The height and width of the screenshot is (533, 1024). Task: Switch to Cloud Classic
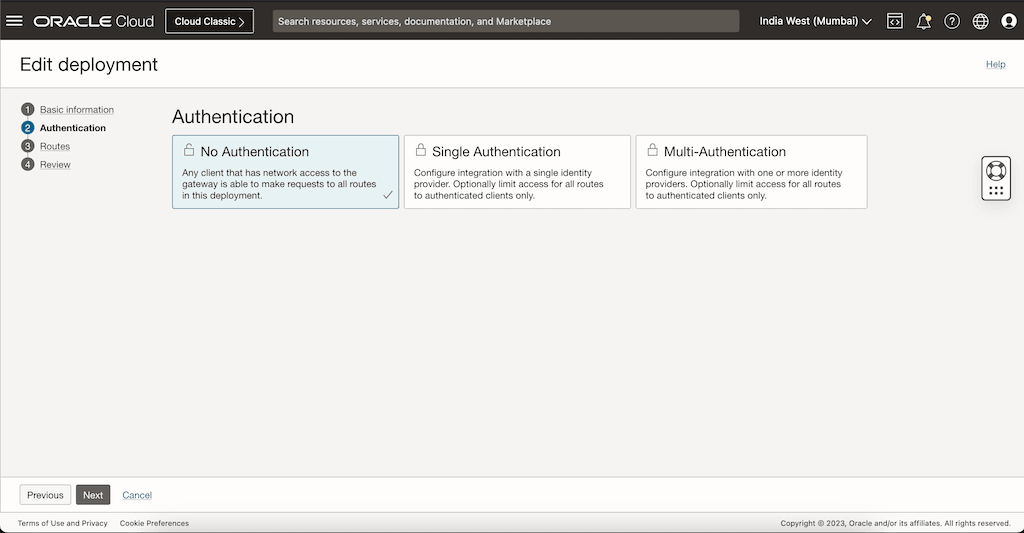pos(210,21)
